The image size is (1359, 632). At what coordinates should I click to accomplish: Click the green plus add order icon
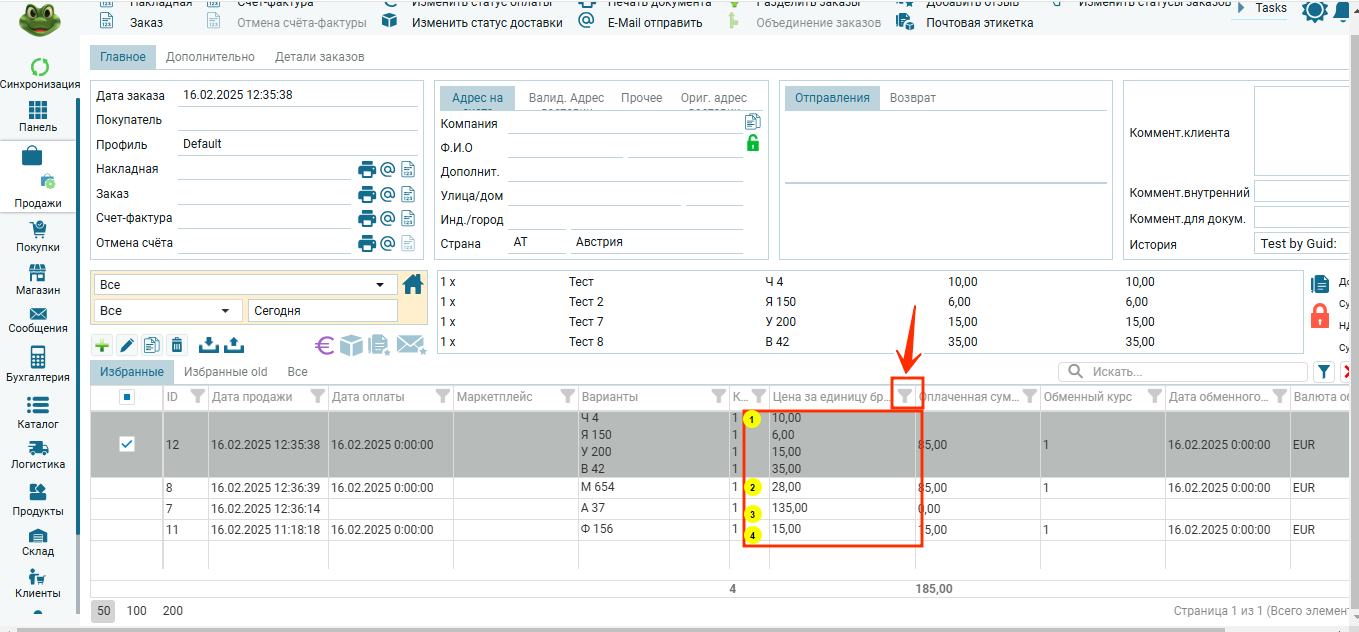point(102,345)
